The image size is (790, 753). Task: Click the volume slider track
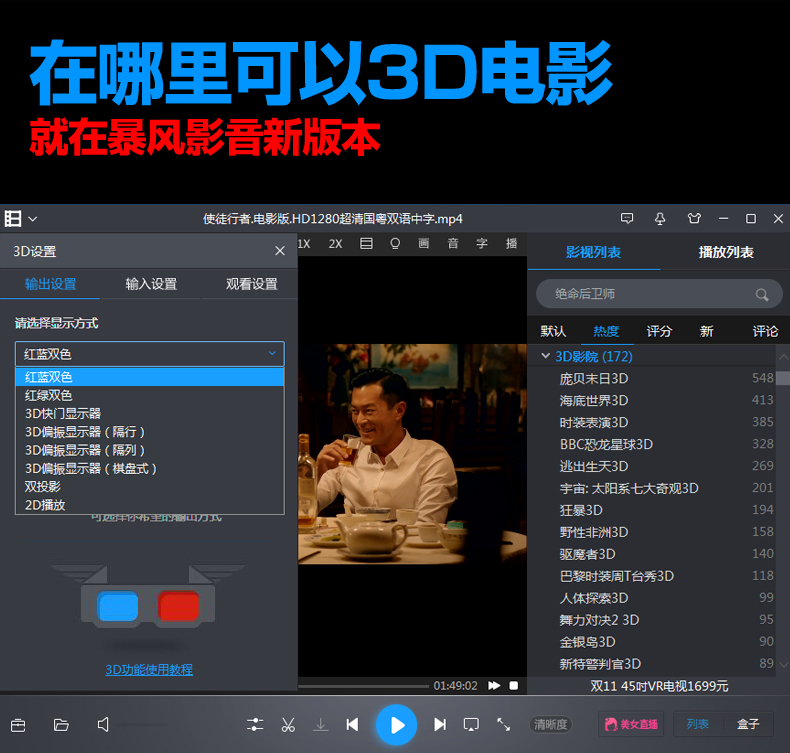tap(142, 725)
